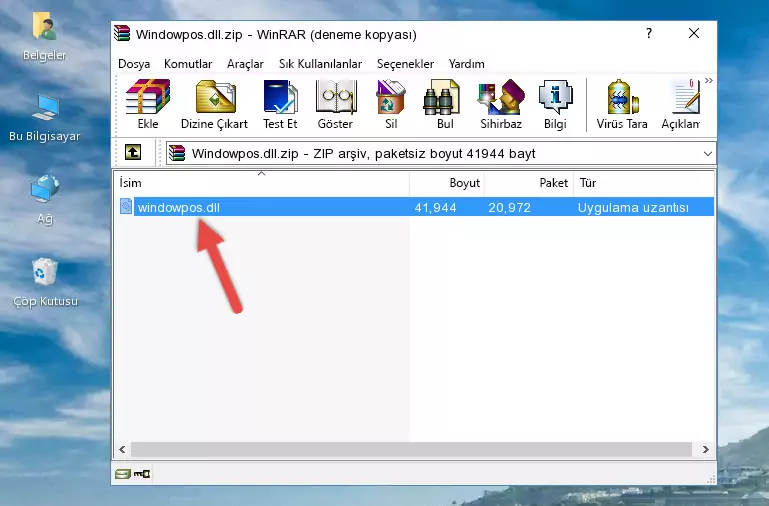Select the windowpos.dll file name
The width and height of the screenshot is (769, 506).
tap(179, 207)
